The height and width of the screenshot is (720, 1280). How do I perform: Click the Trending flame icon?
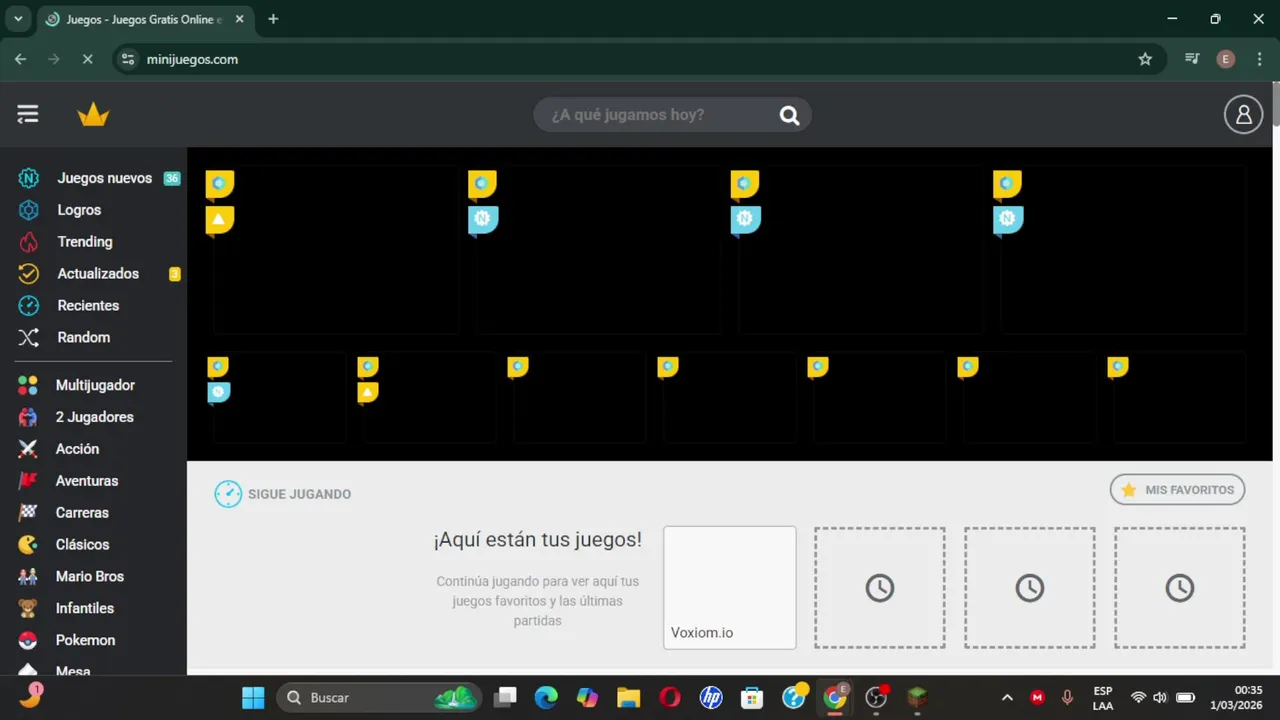coord(29,242)
